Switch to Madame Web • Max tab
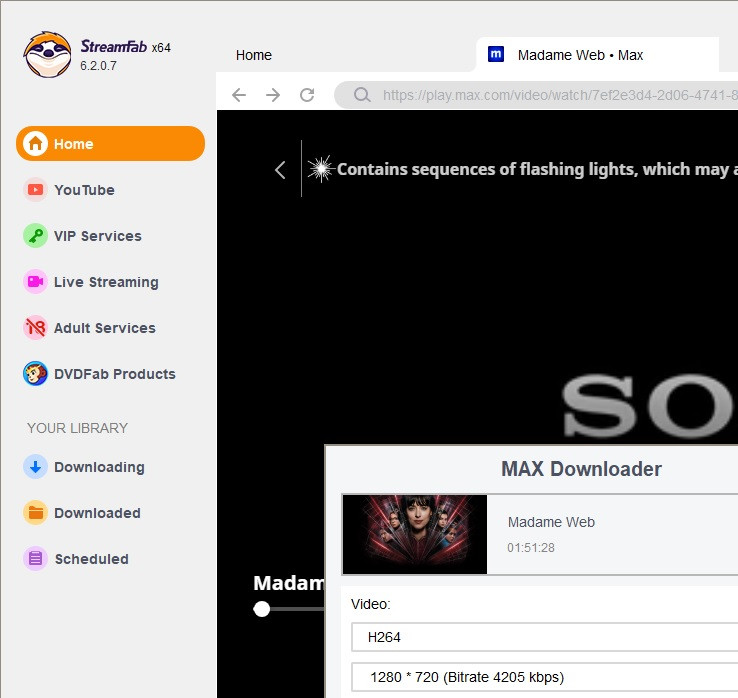 (x=598, y=55)
